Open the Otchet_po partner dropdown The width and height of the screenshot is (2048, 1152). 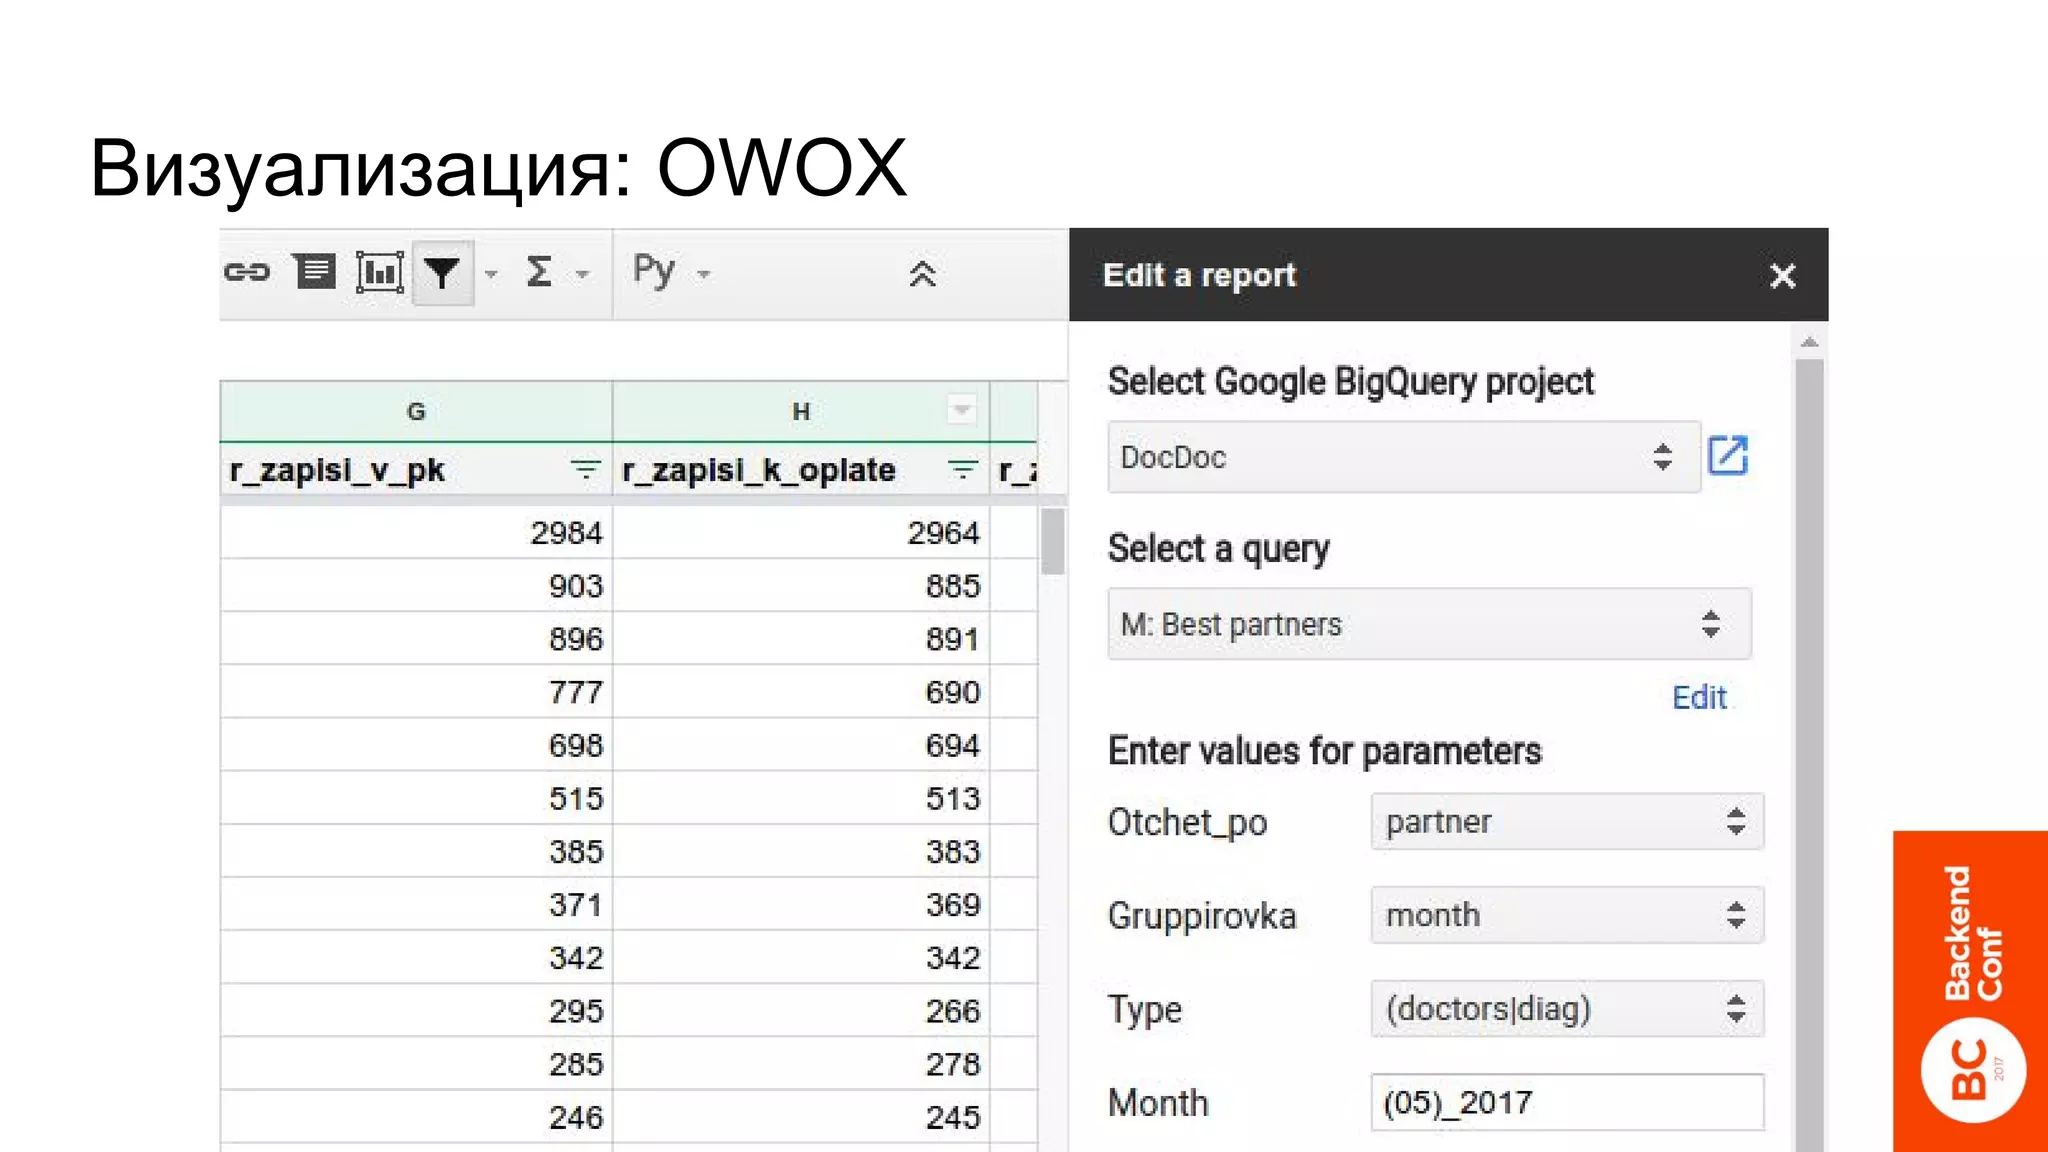[x=1567, y=822]
